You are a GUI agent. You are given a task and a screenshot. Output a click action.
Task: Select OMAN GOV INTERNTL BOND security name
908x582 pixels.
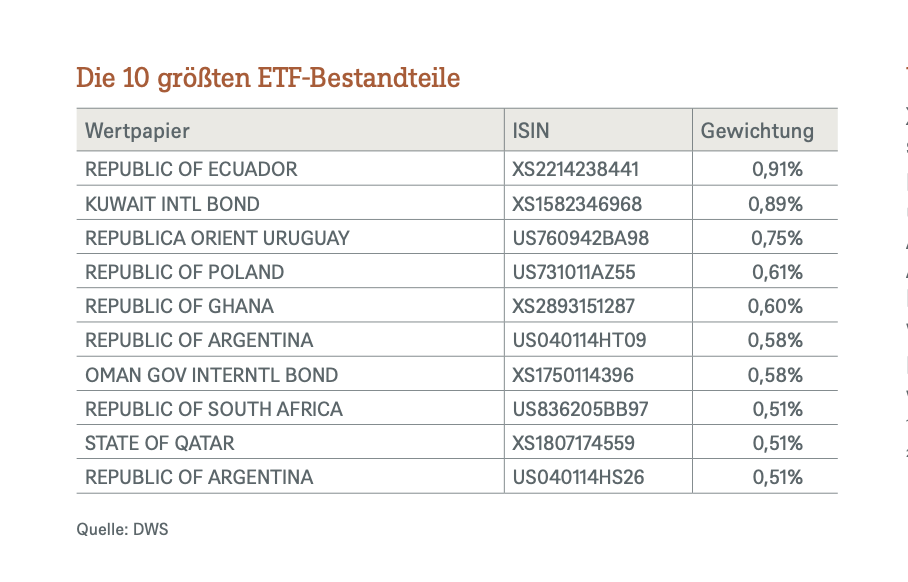point(211,375)
